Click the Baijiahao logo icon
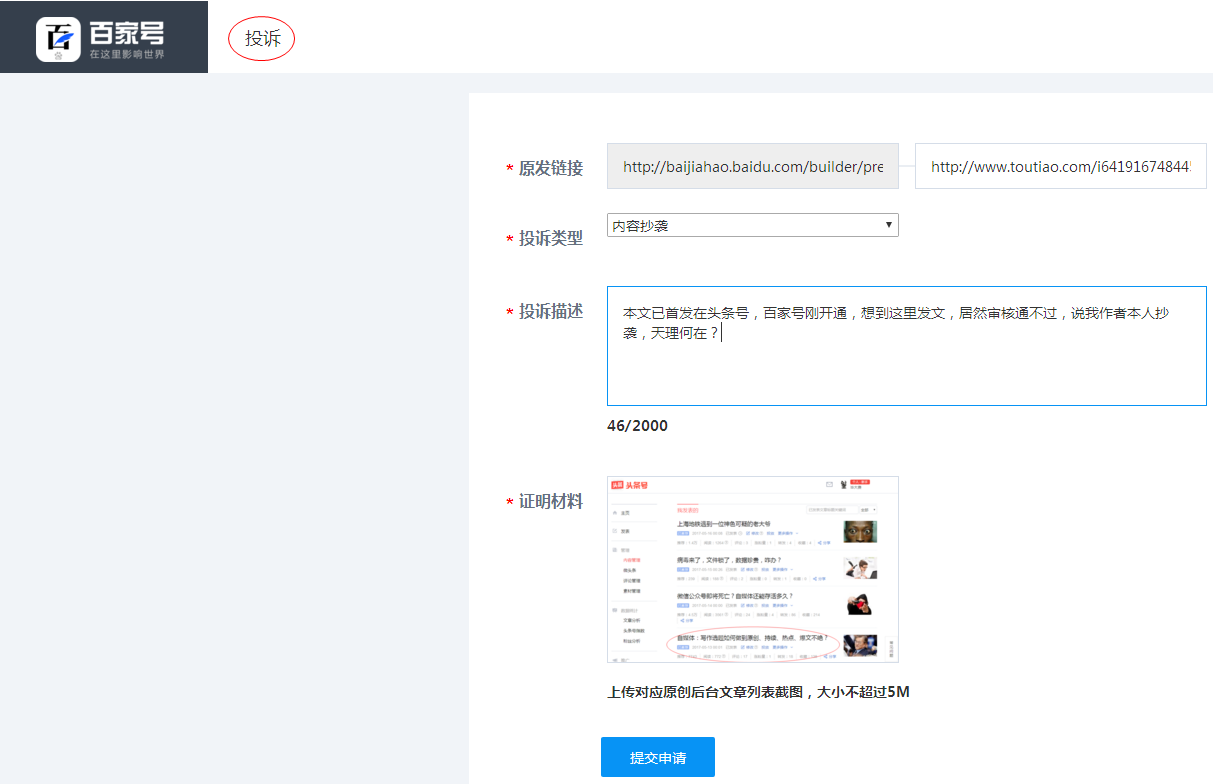This screenshot has height=784, width=1213. pos(58,39)
